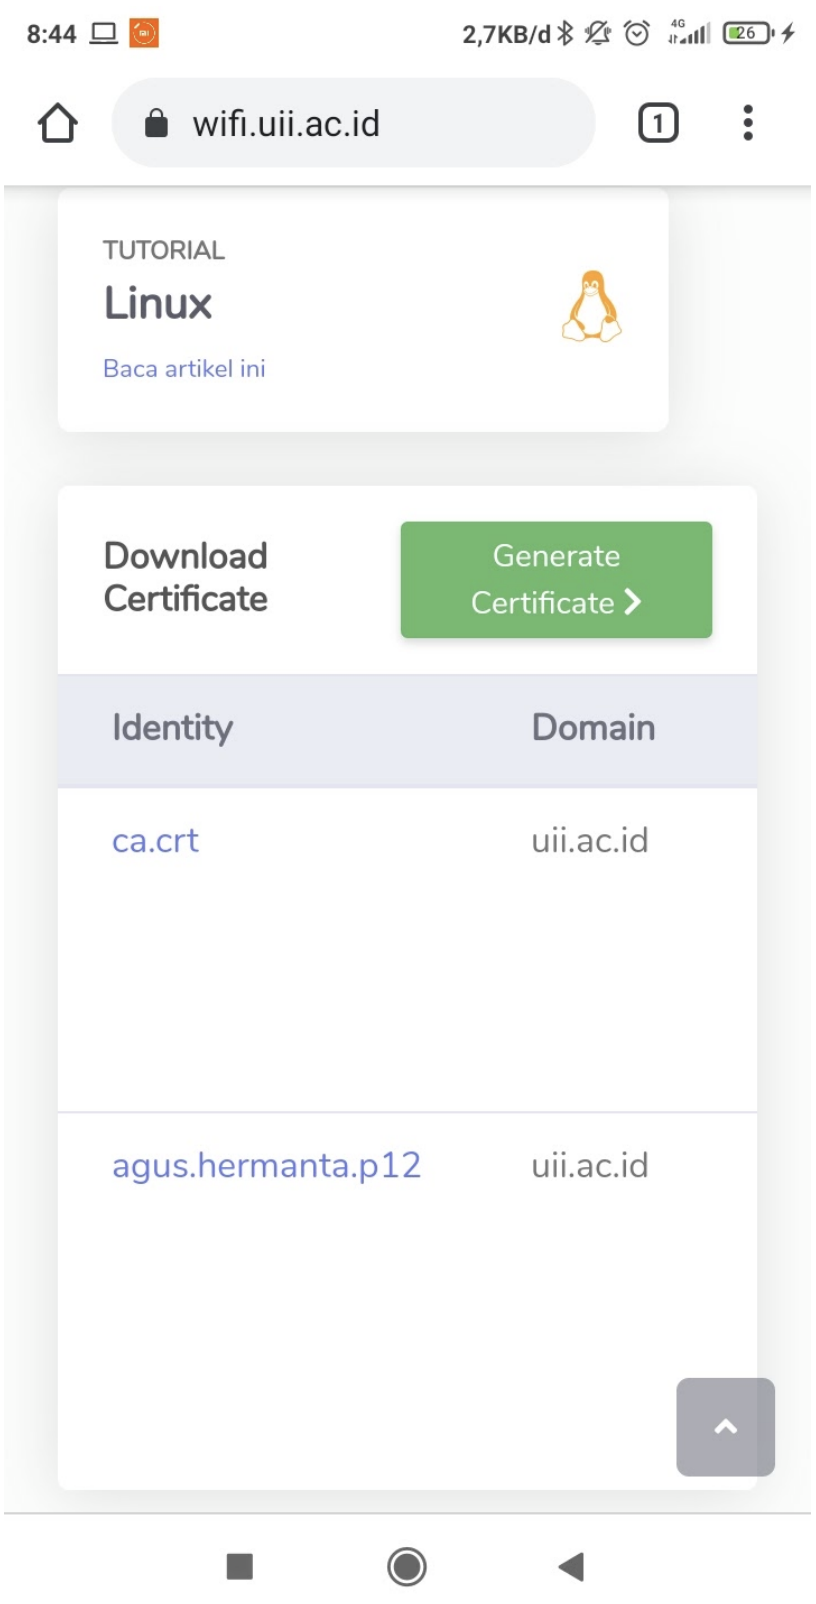This screenshot has width=816, height=1604.
Task: Tap the Linux tutorial heading
Action: pyautogui.click(x=158, y=303)
